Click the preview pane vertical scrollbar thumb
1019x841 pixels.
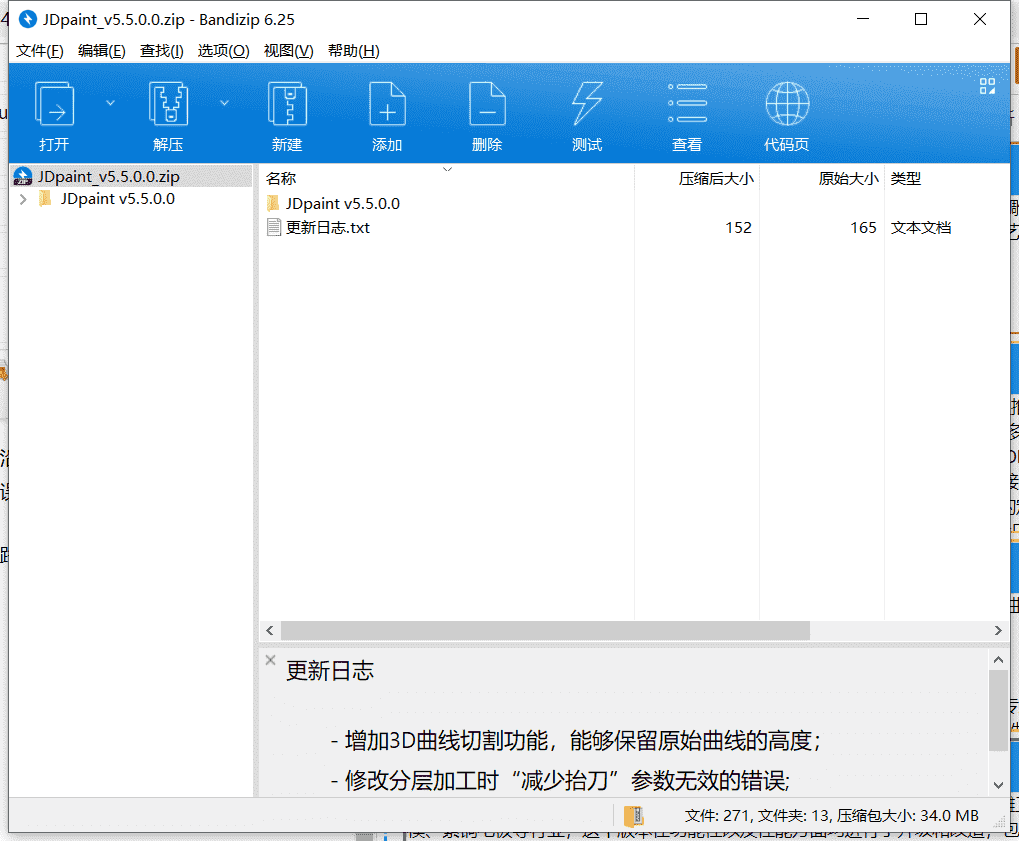tap(998, 710)
